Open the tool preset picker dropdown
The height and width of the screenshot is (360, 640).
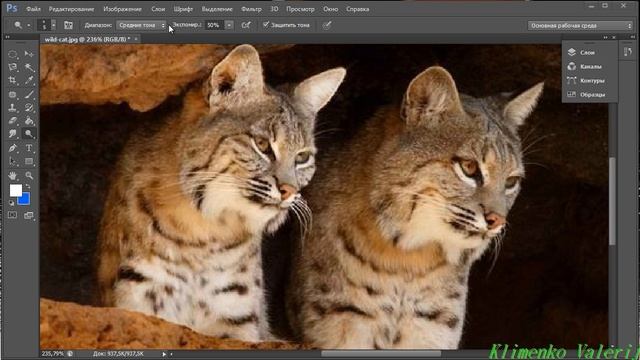pos(29,25)
